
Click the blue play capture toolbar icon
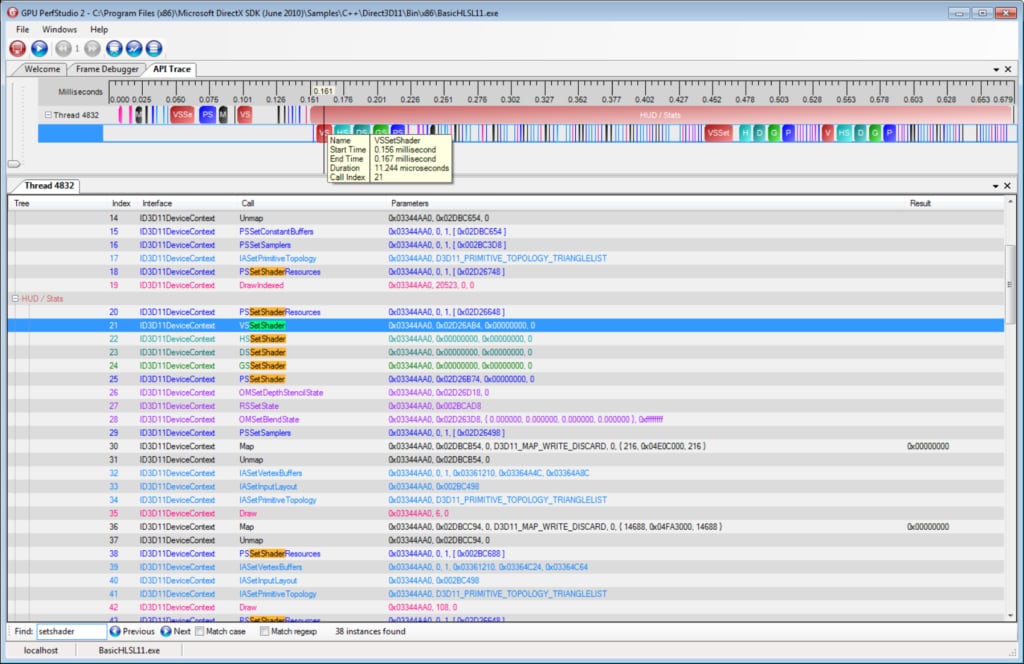[x=39, y=47]
